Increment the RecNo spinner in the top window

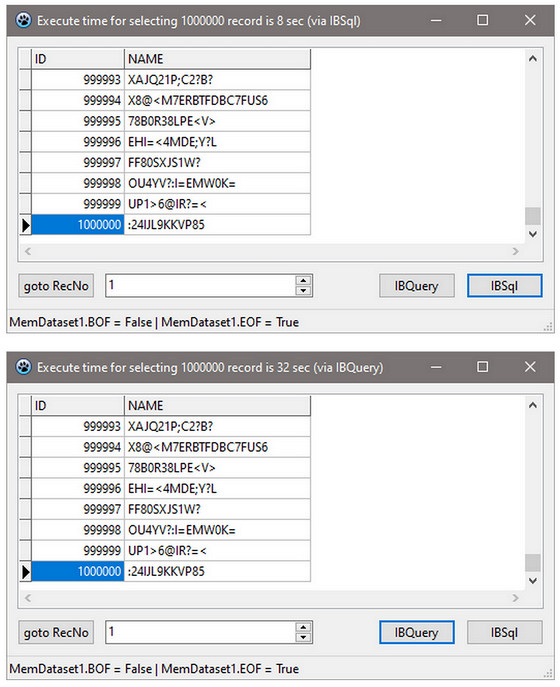point(303,281)
